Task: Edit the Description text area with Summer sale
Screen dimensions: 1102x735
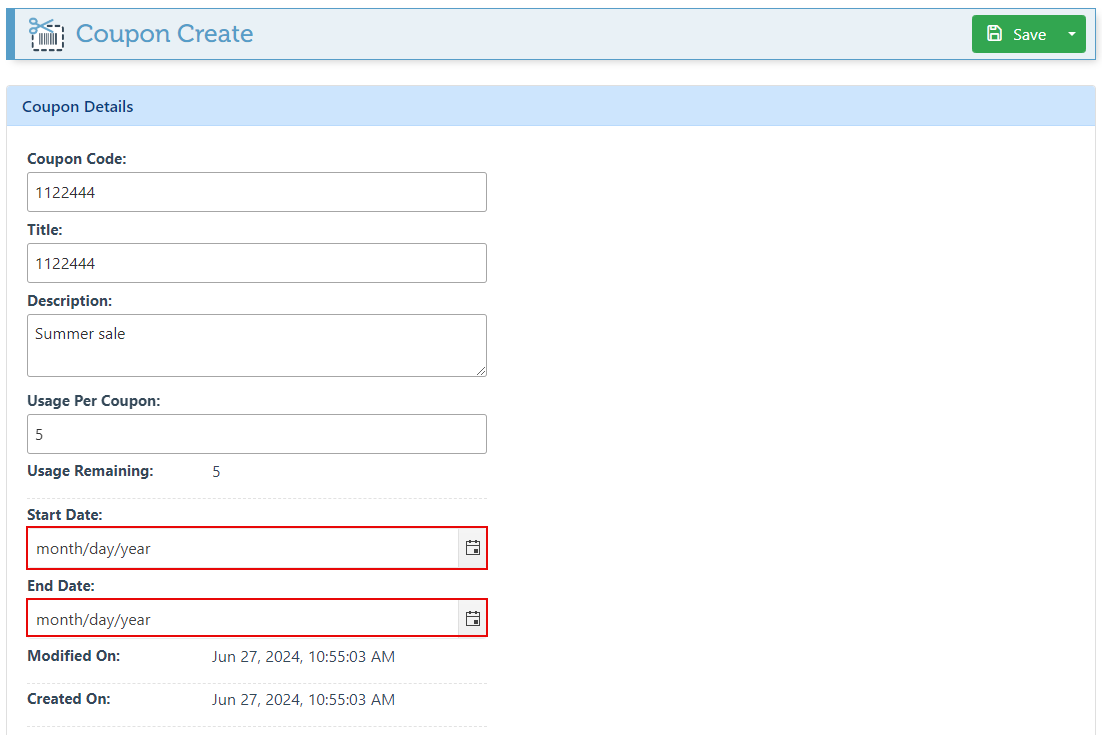Action: pos(256,345)
